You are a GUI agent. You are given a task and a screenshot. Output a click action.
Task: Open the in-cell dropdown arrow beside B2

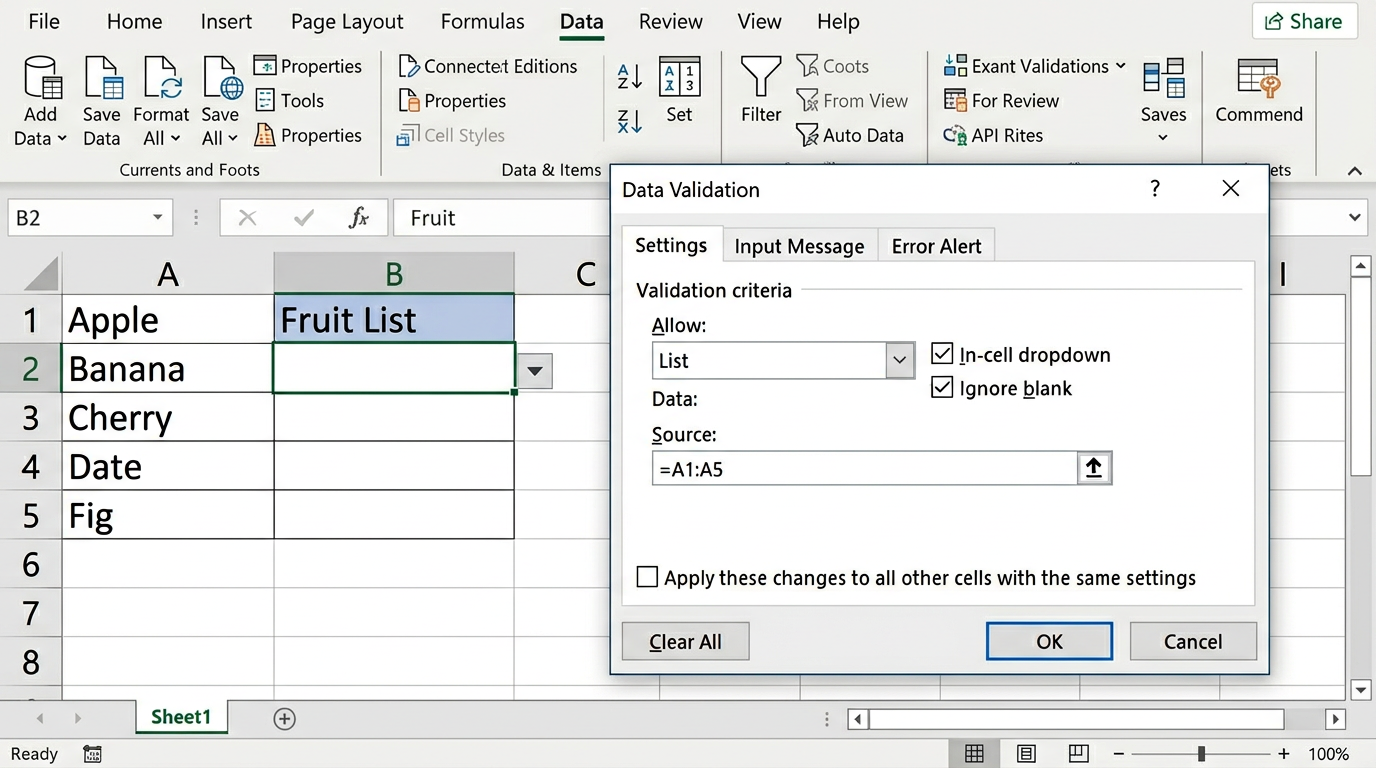pyautogui.click(x=534, y=371)
